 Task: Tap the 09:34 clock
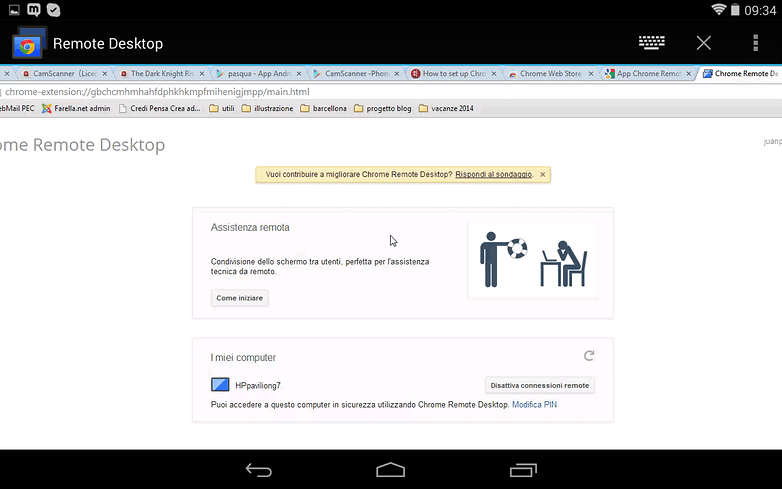tap(760, 10)
